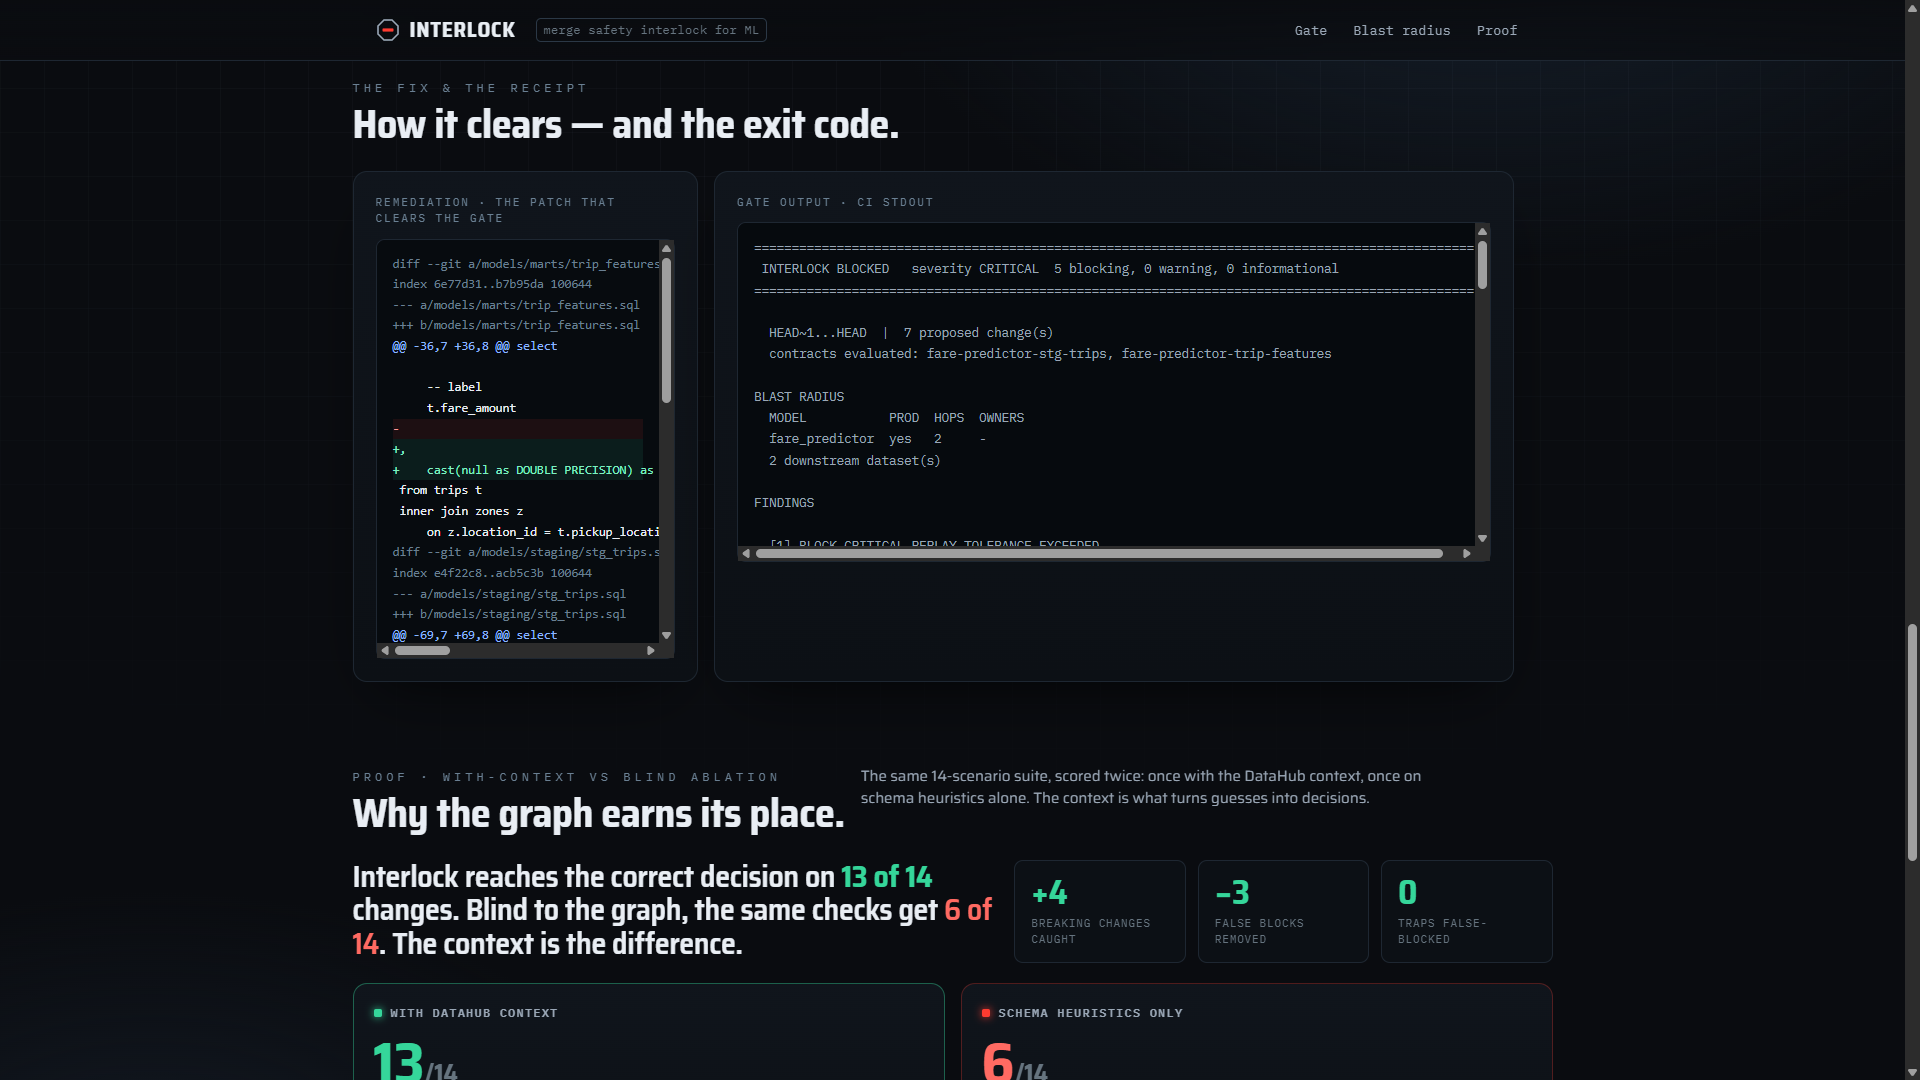Click the '@@ -36,7 +36,8 @@ select' hunk header
This screenshot has height=1080, width=1920.
click(x=475, y=346)
